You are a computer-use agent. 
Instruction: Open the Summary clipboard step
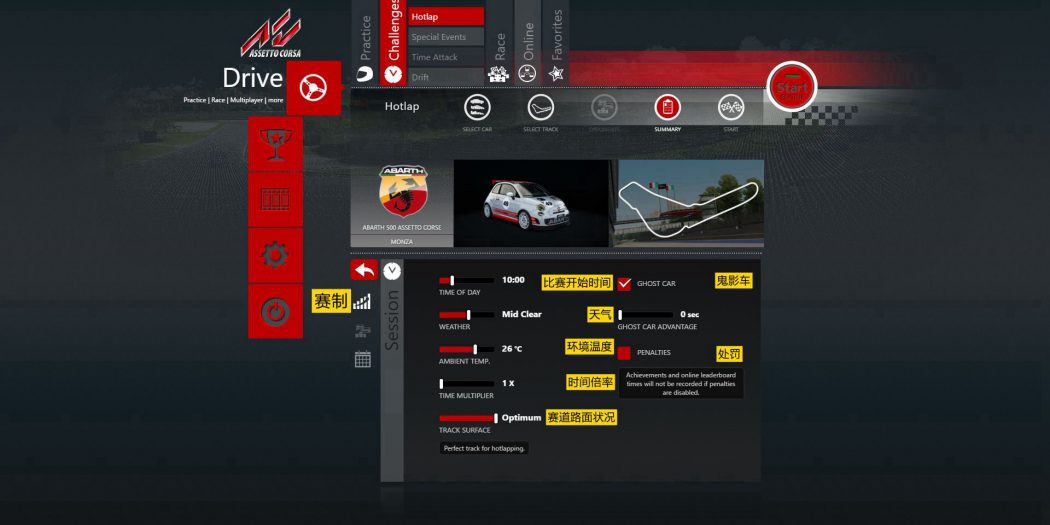tap(668, 107)
